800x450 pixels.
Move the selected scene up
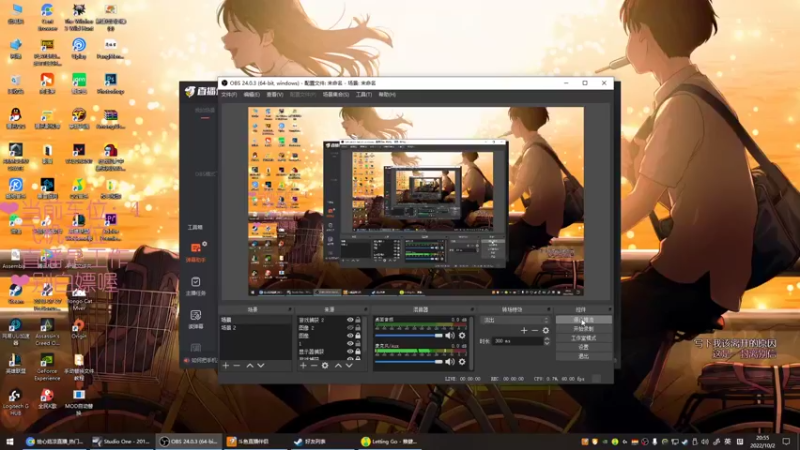(x=249, y=366)
